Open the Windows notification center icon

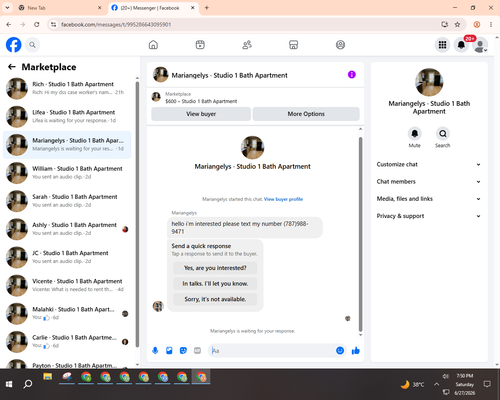coord(487,384)
